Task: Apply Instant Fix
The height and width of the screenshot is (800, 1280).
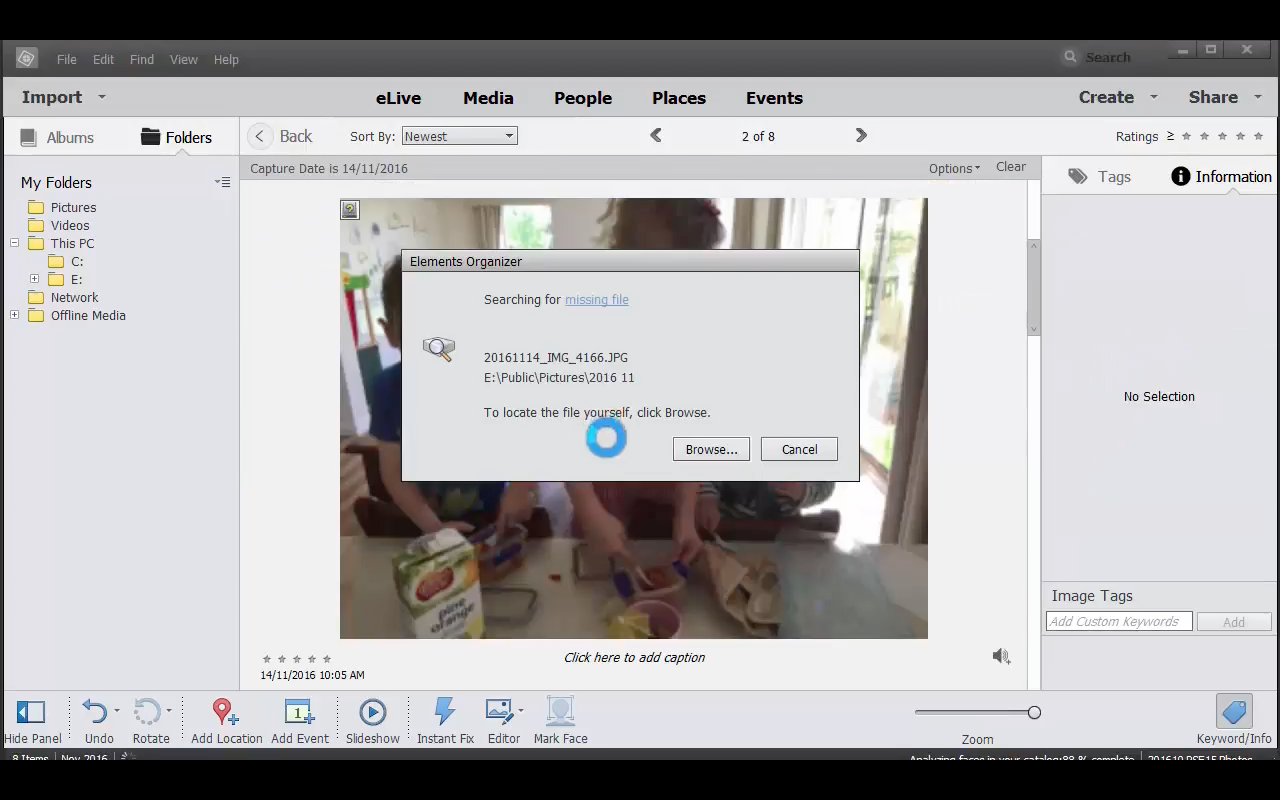Action: pos(444,712)
